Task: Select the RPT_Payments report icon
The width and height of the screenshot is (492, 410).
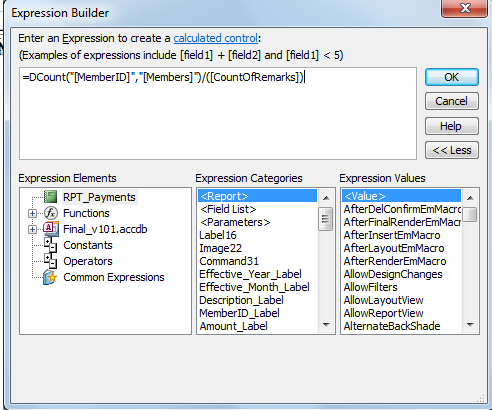Action: 50,197
